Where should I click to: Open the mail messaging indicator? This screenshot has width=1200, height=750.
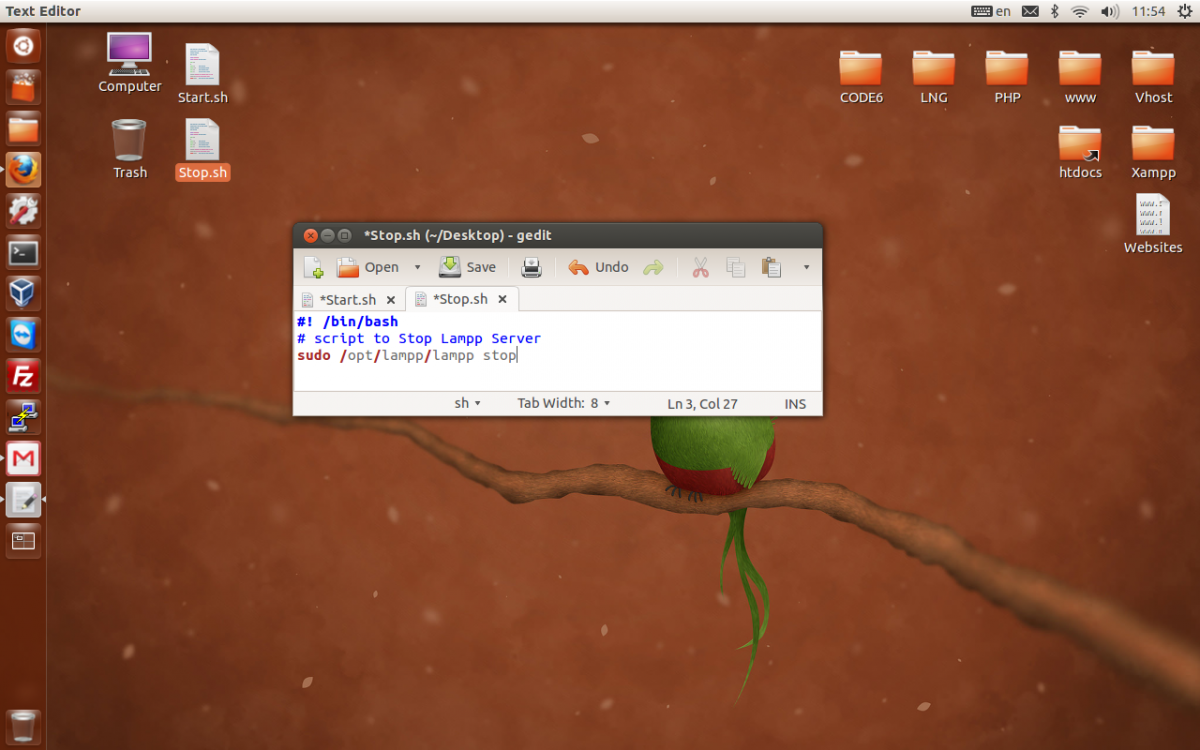pos(1030,11)
